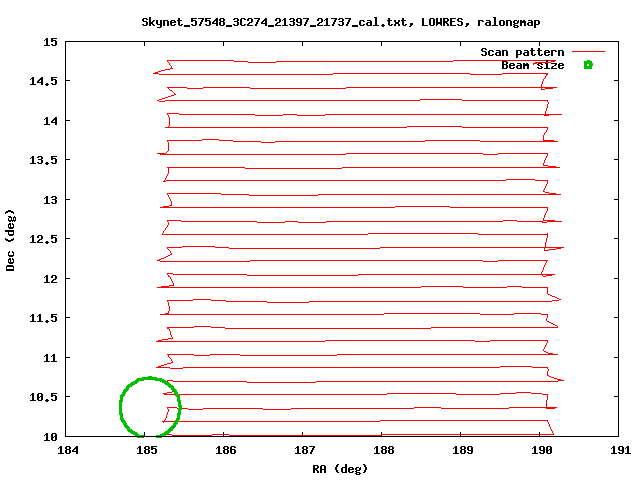Click the 'Dec (deg)' axis label
The image size is (640, 480).
pyautogui.click(x=10, y=240)
